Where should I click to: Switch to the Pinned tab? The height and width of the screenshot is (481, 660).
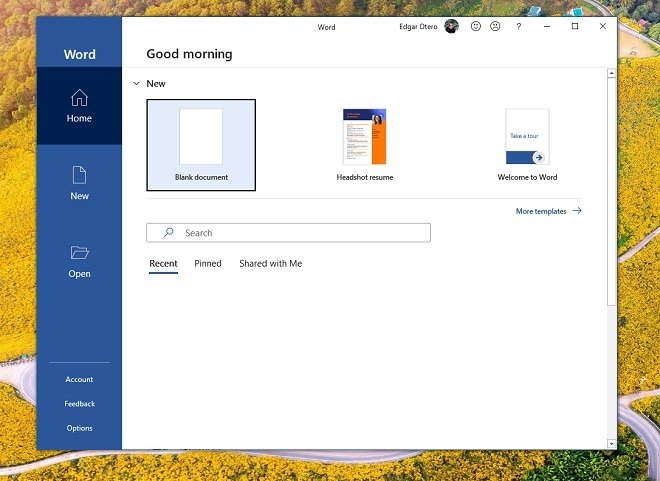(208, 264)
